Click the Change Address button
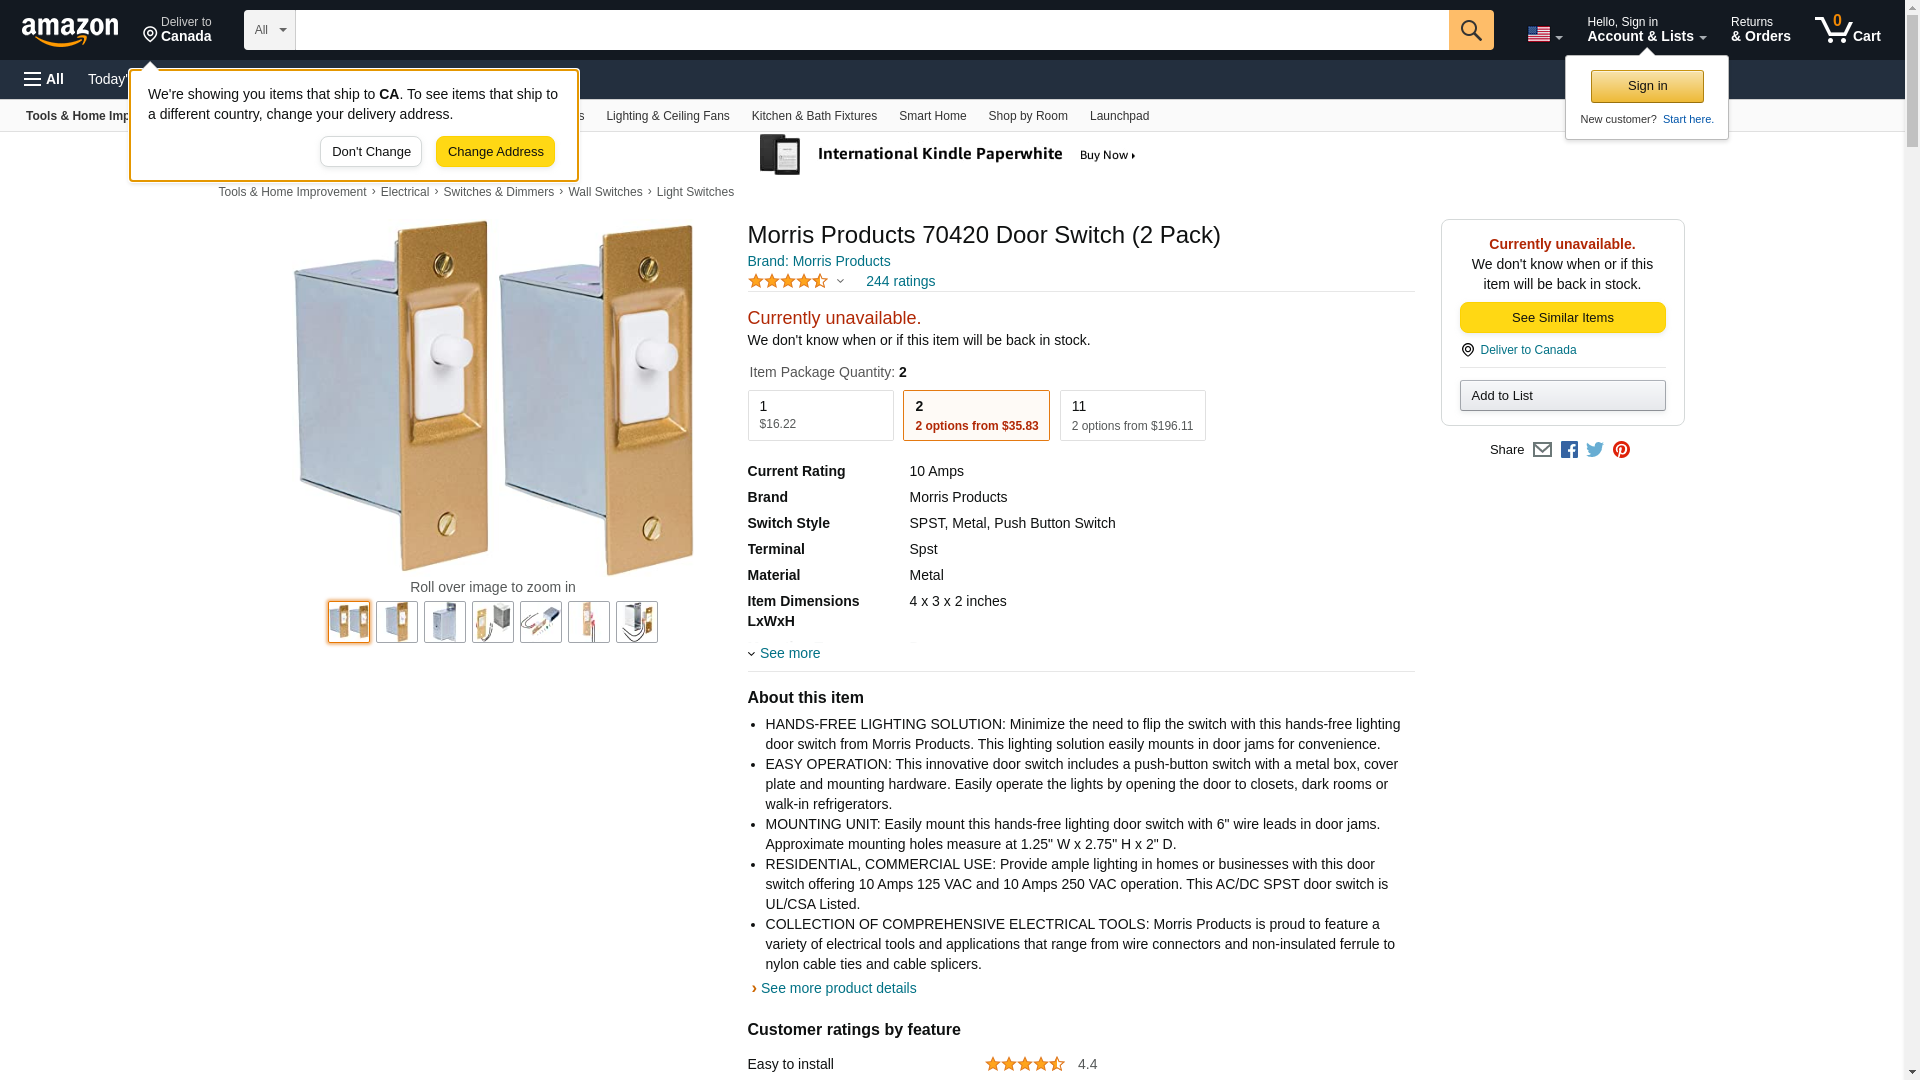This screenshot has height=1080, width=1920. [495, 152]
